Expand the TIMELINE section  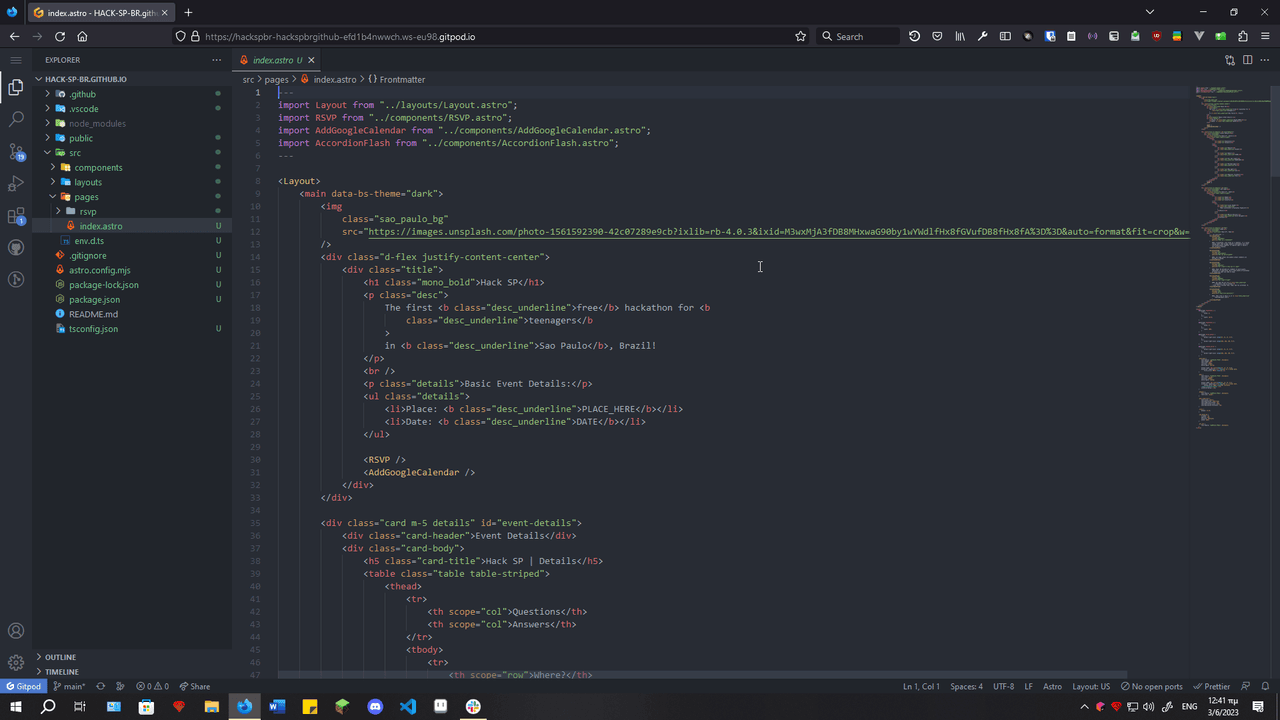coord(61,672)
